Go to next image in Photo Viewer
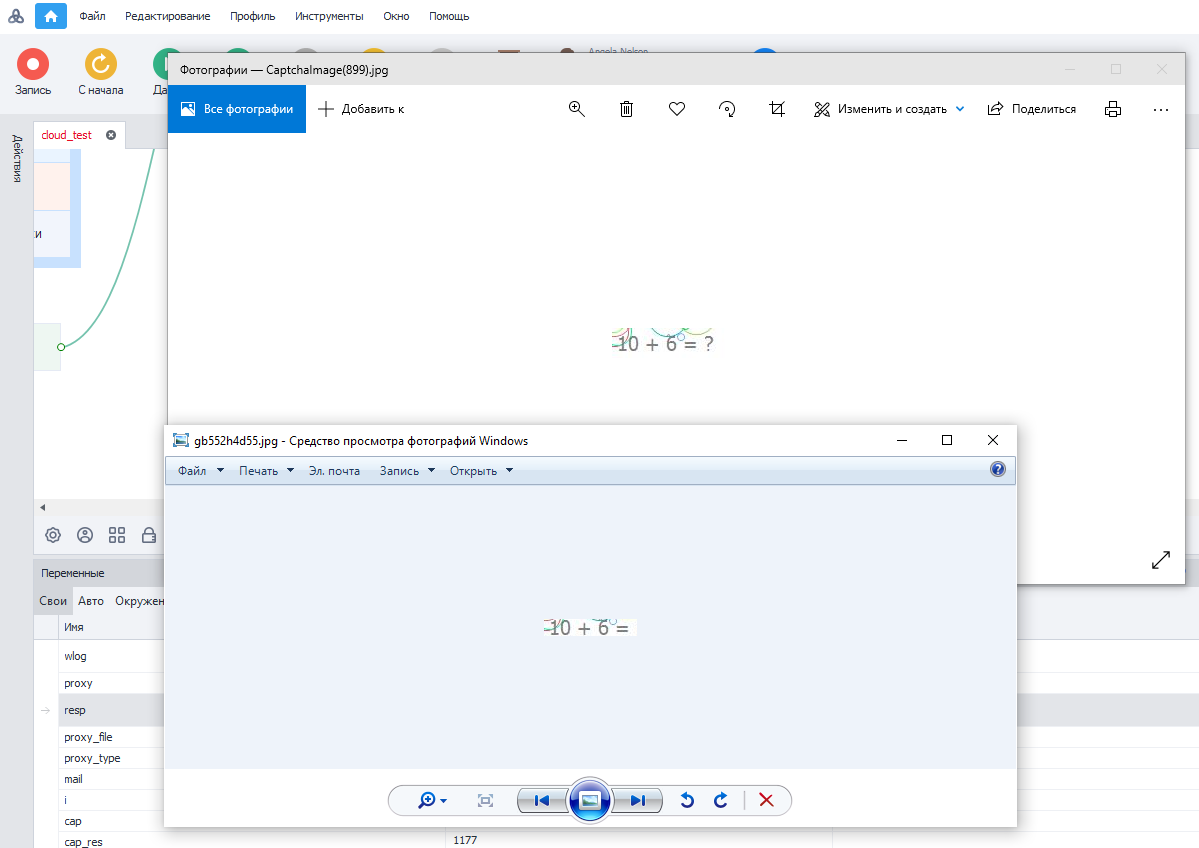Image resolution: width=1199 pixels, height=848 pixels. 638,801
